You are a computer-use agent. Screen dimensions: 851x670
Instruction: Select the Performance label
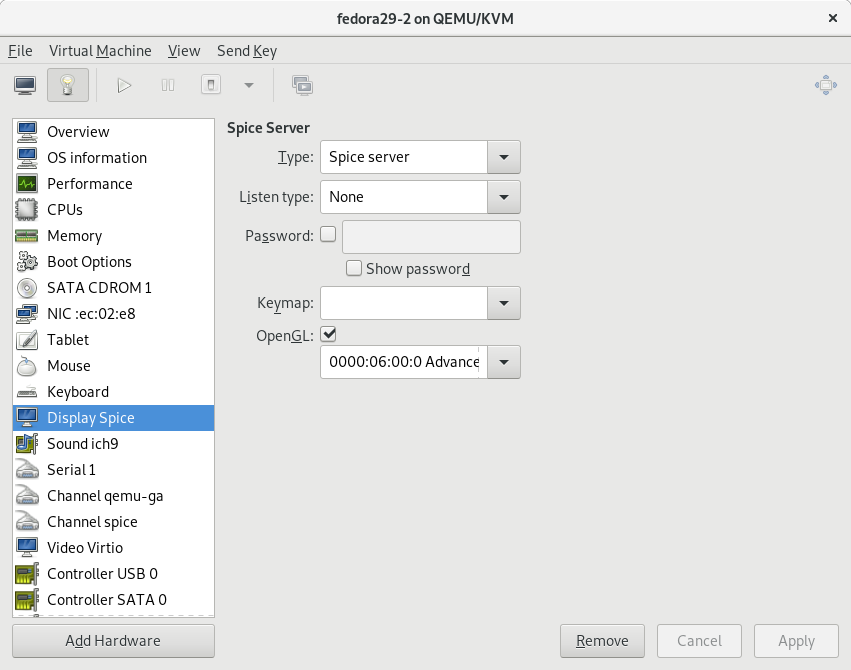(90, 184)
